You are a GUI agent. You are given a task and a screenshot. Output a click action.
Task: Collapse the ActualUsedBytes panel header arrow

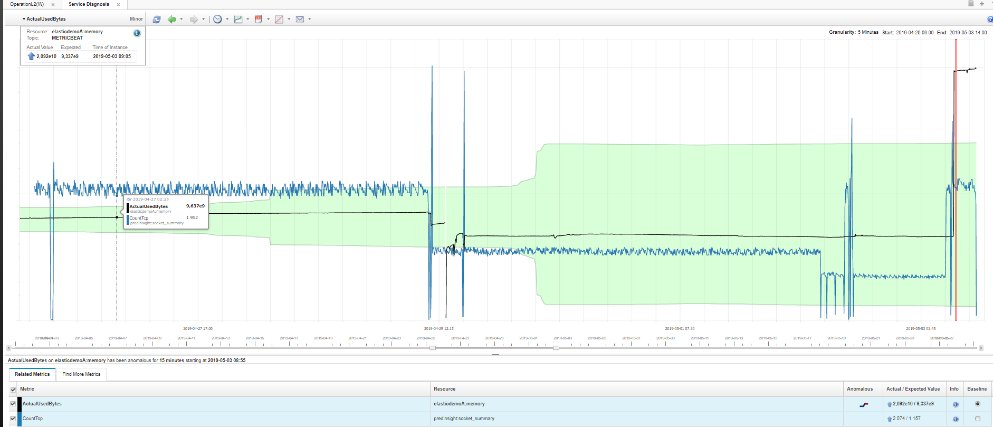coord(23,19)
